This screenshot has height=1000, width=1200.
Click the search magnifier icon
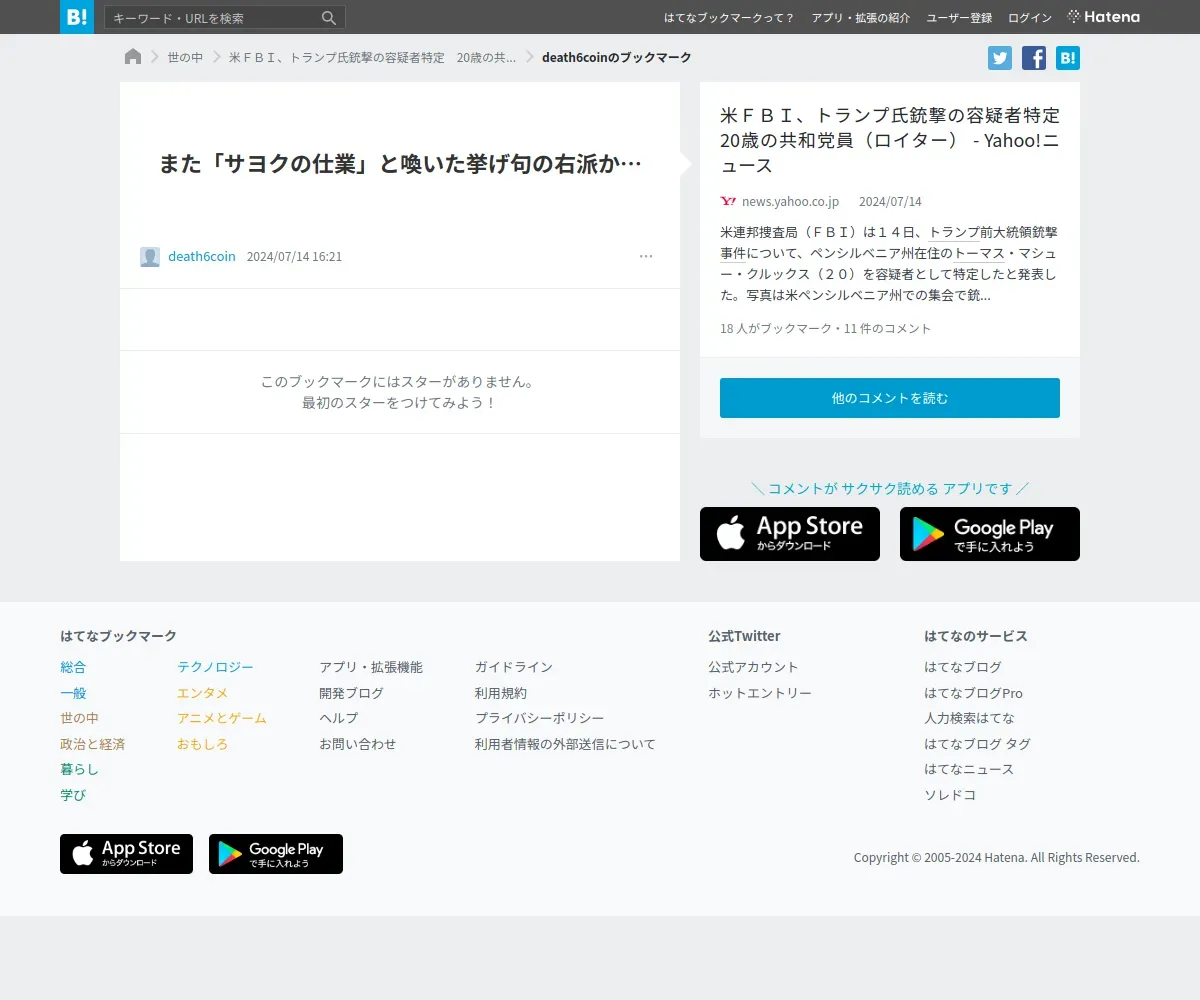[x=329, y=18]
